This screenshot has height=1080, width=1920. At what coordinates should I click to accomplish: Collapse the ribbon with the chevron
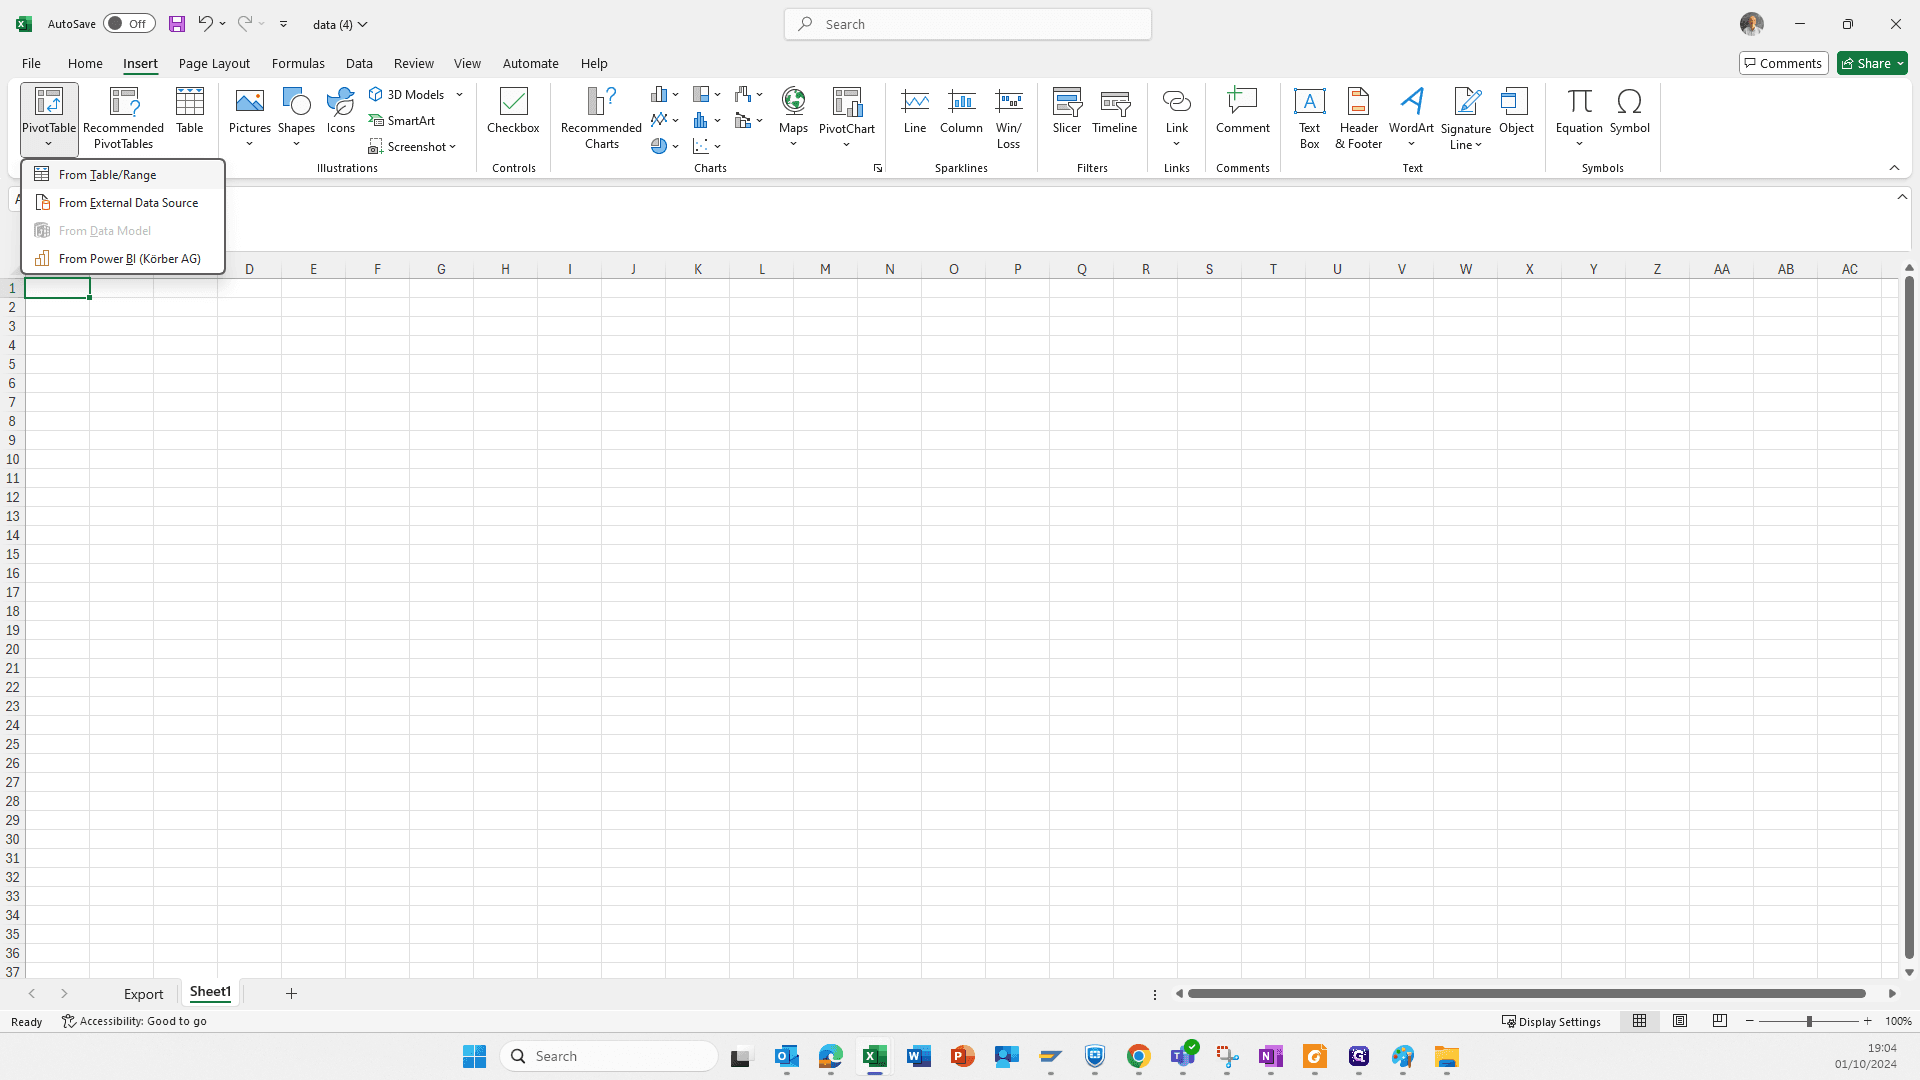click(1894, 168)
